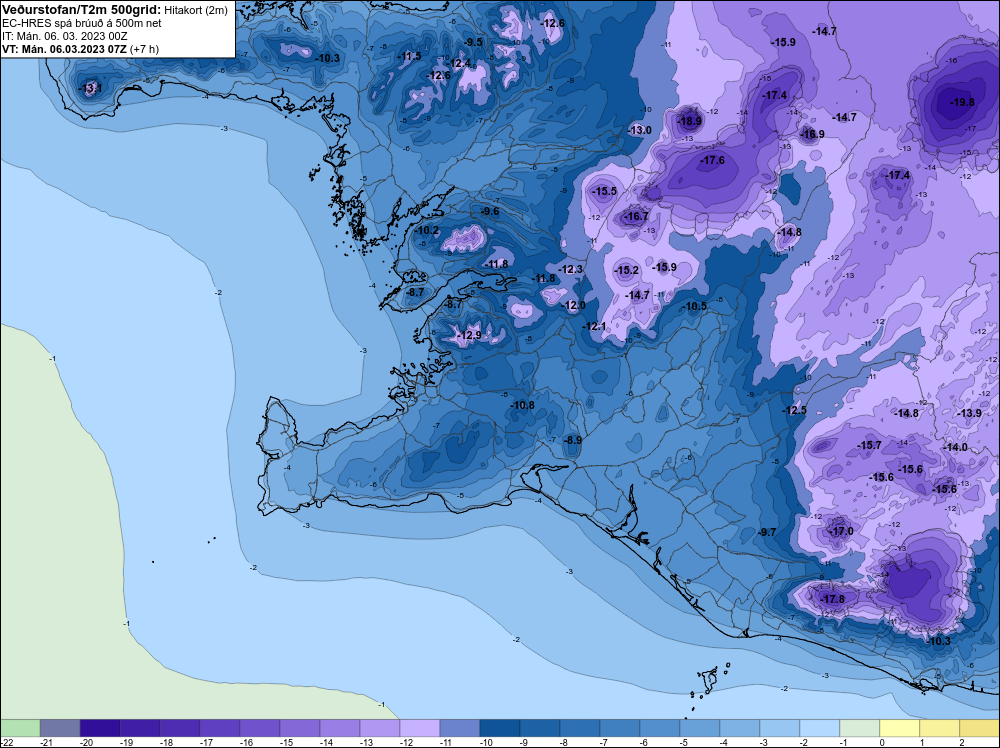The width and height of the screenshot is (1000, 748).
Task: Click the -10.2 temperature label
Action: click(x=426, y=230)
